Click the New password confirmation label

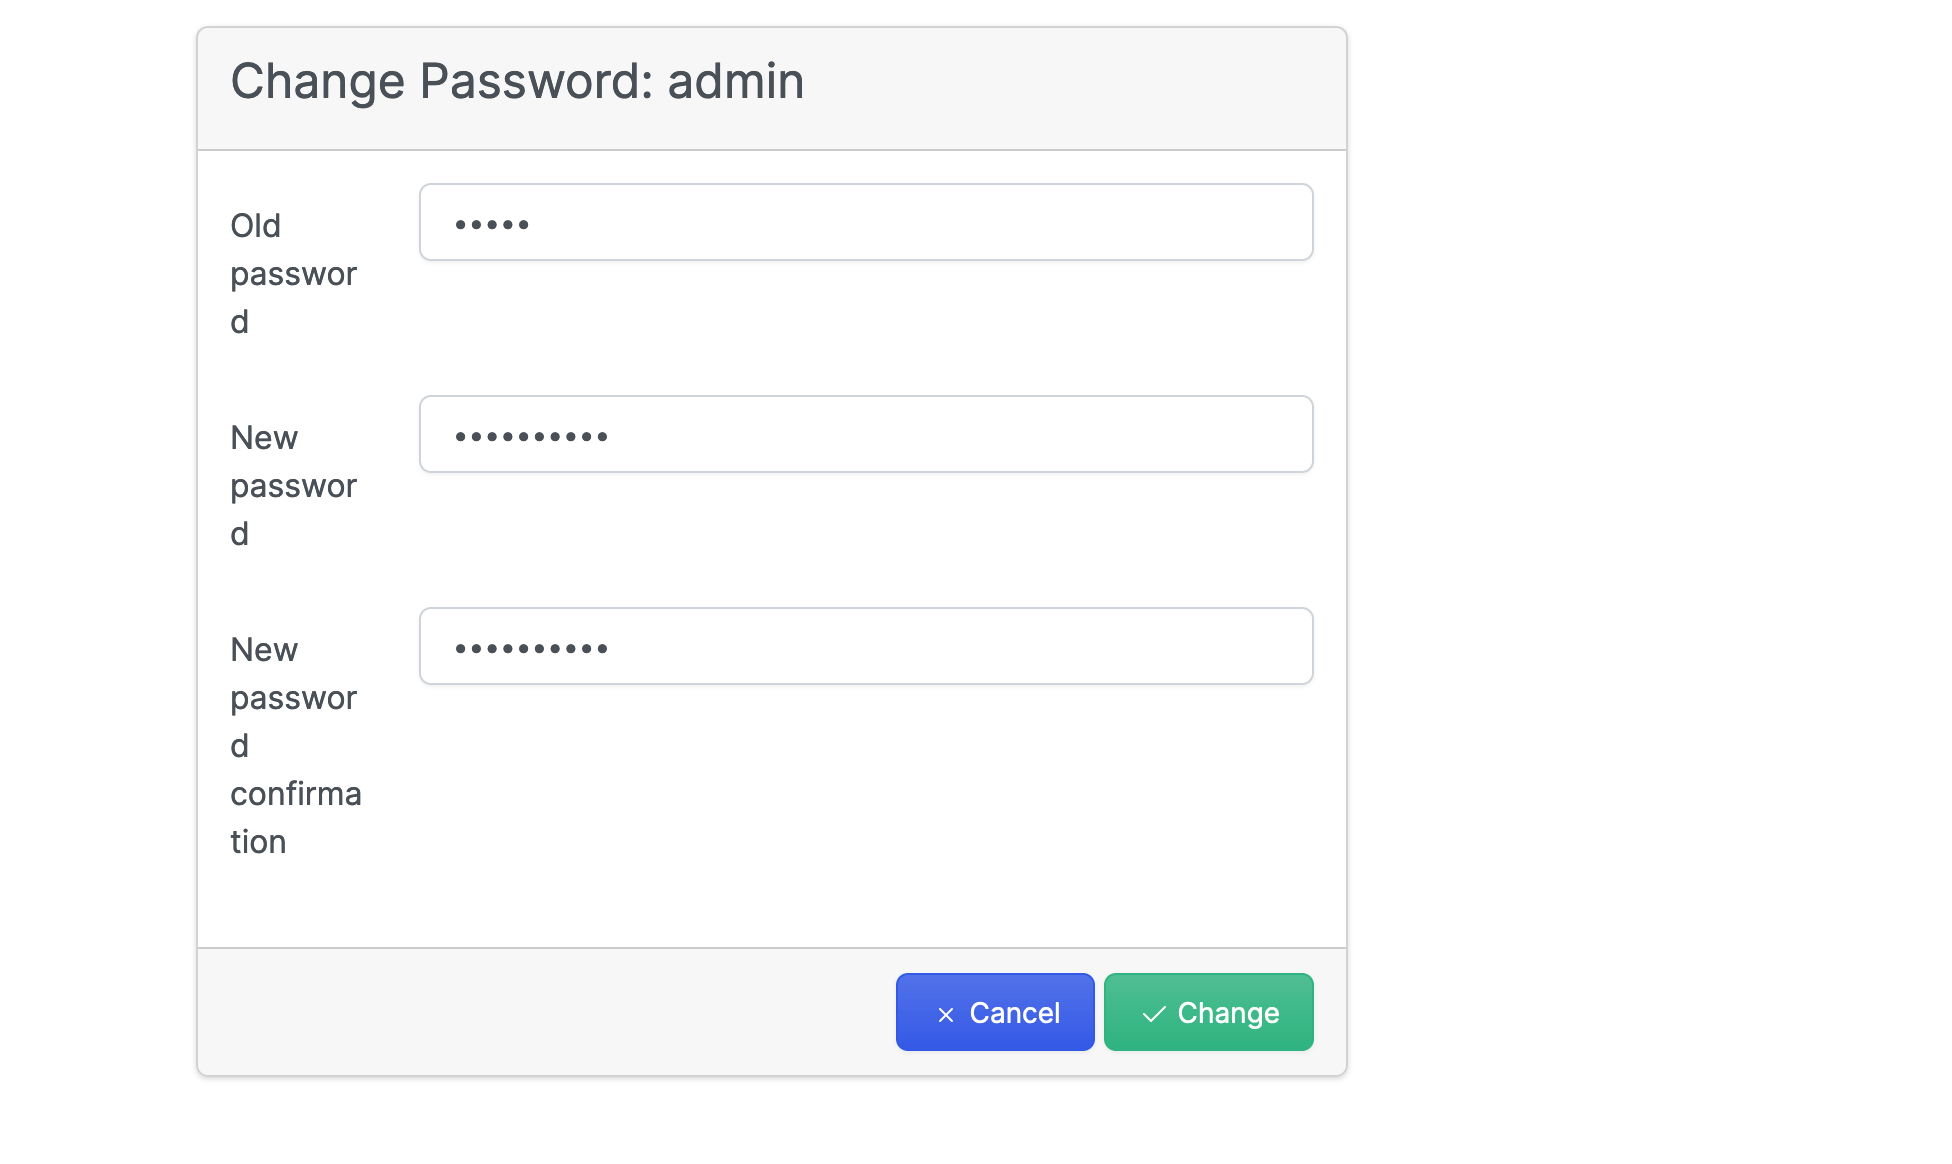coord(296,744)
